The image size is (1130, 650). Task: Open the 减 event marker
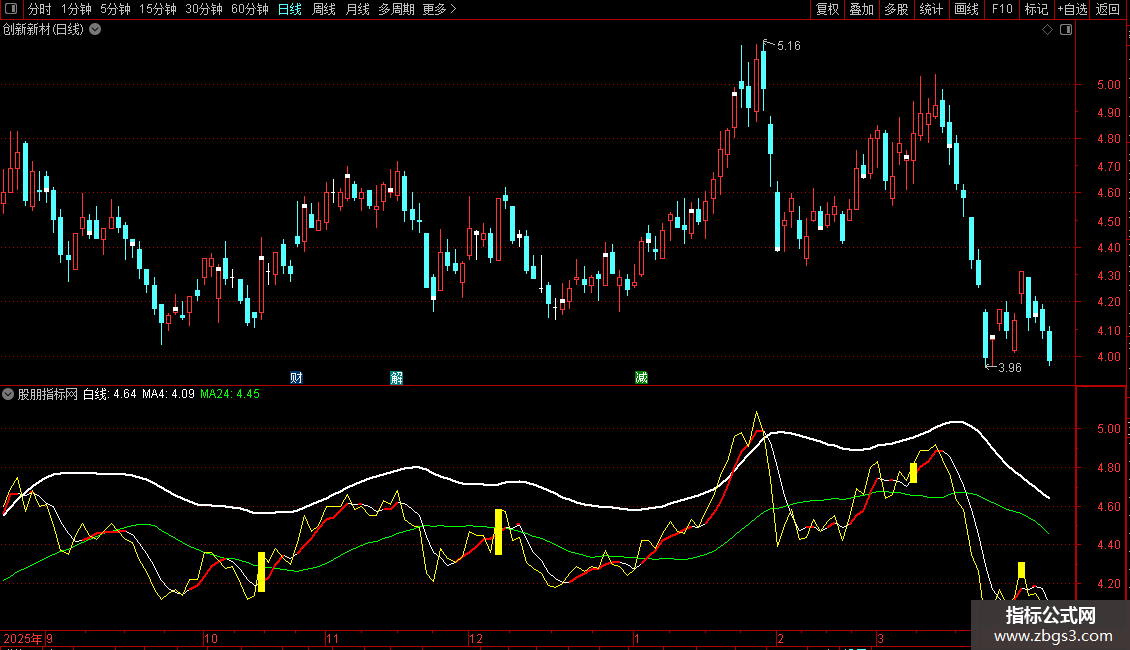pyautogui.click(x=641, y=378)
